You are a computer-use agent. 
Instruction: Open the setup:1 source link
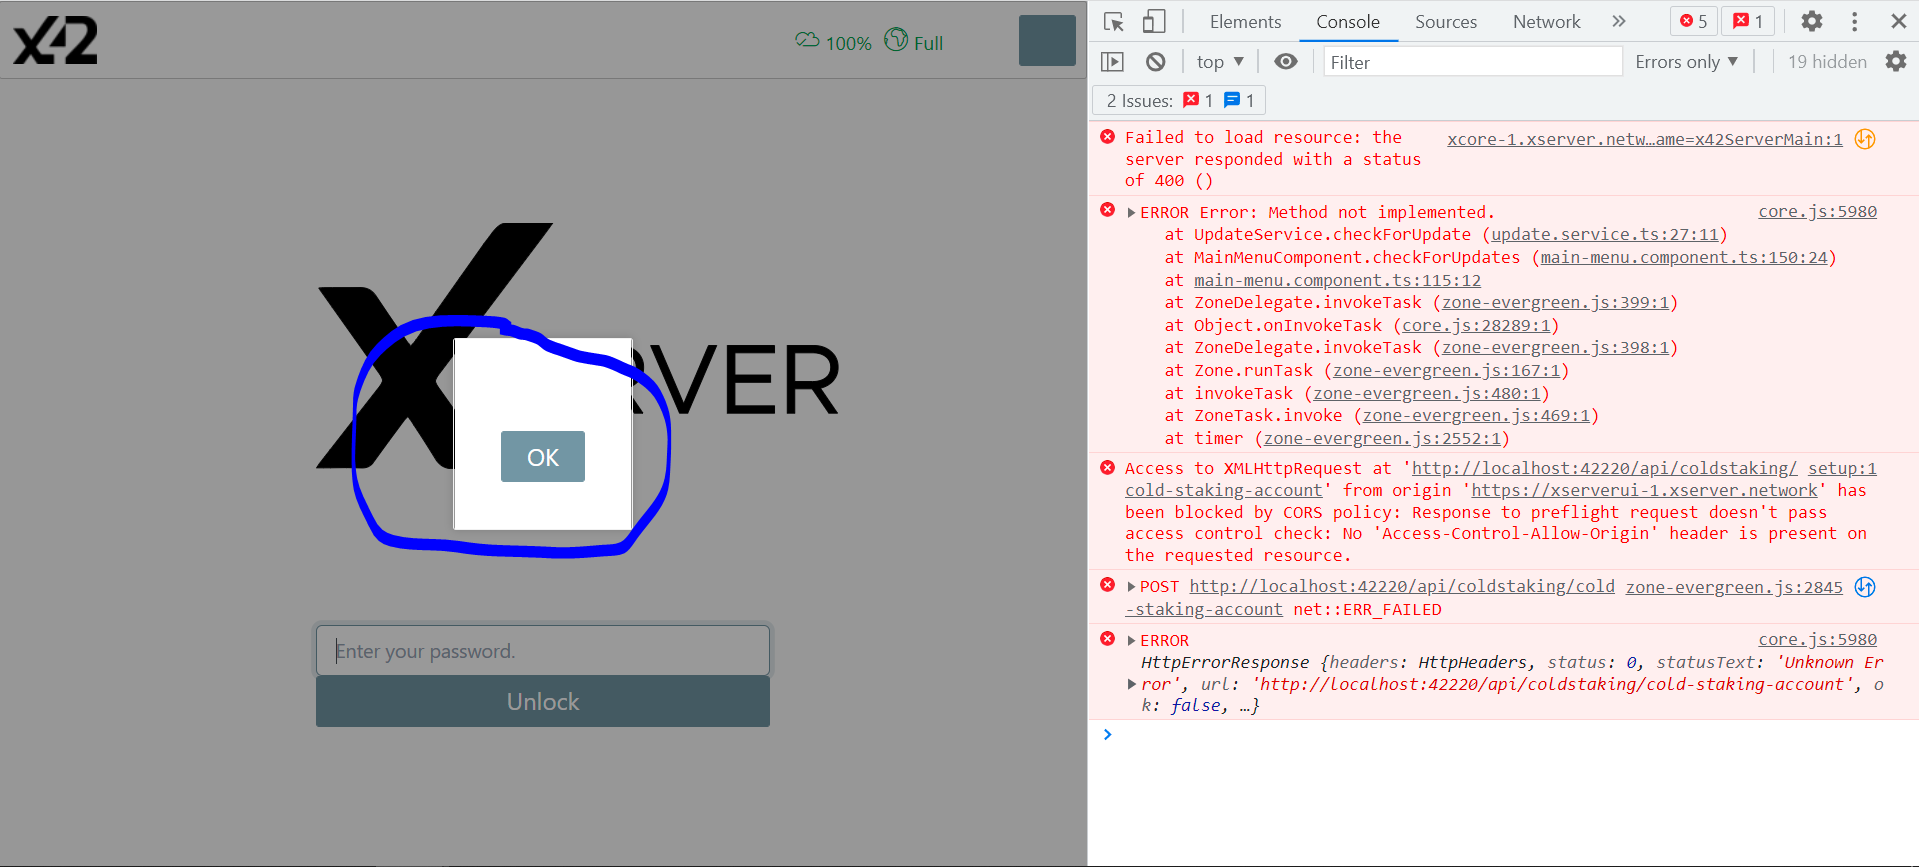coord(1842,469)
